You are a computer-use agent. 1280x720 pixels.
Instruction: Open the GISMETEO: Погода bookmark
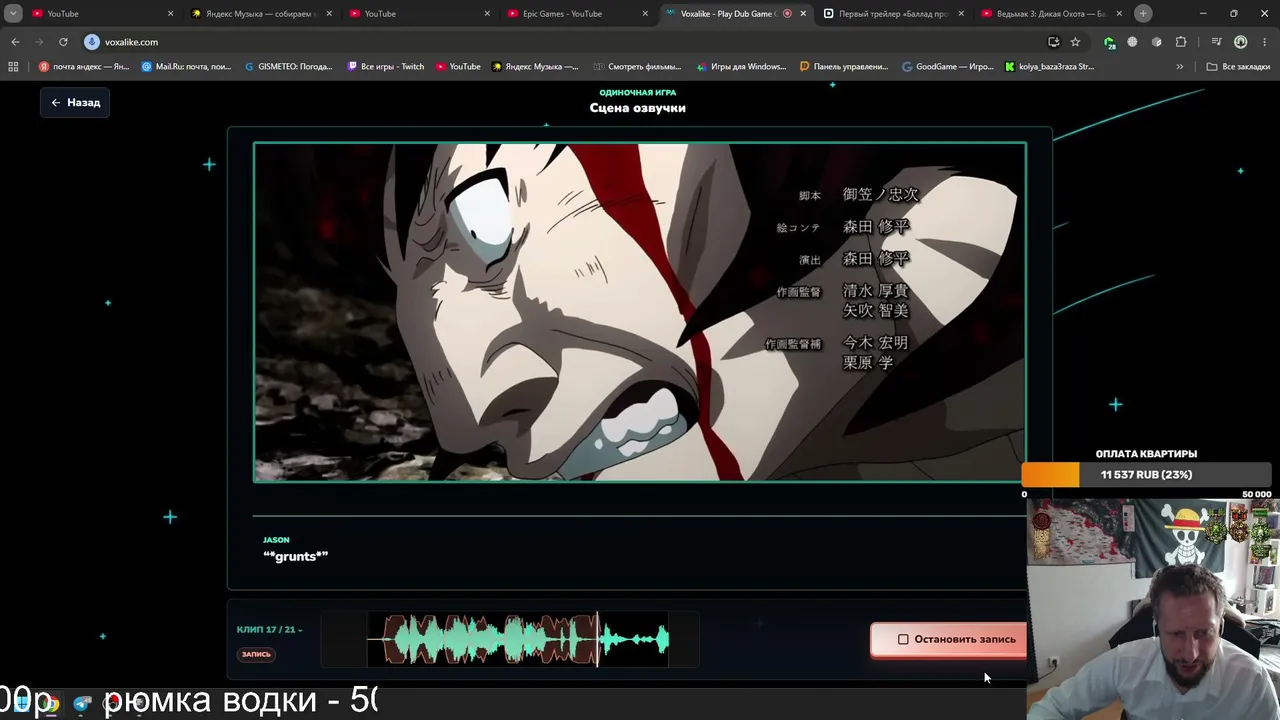pos(288,67)
